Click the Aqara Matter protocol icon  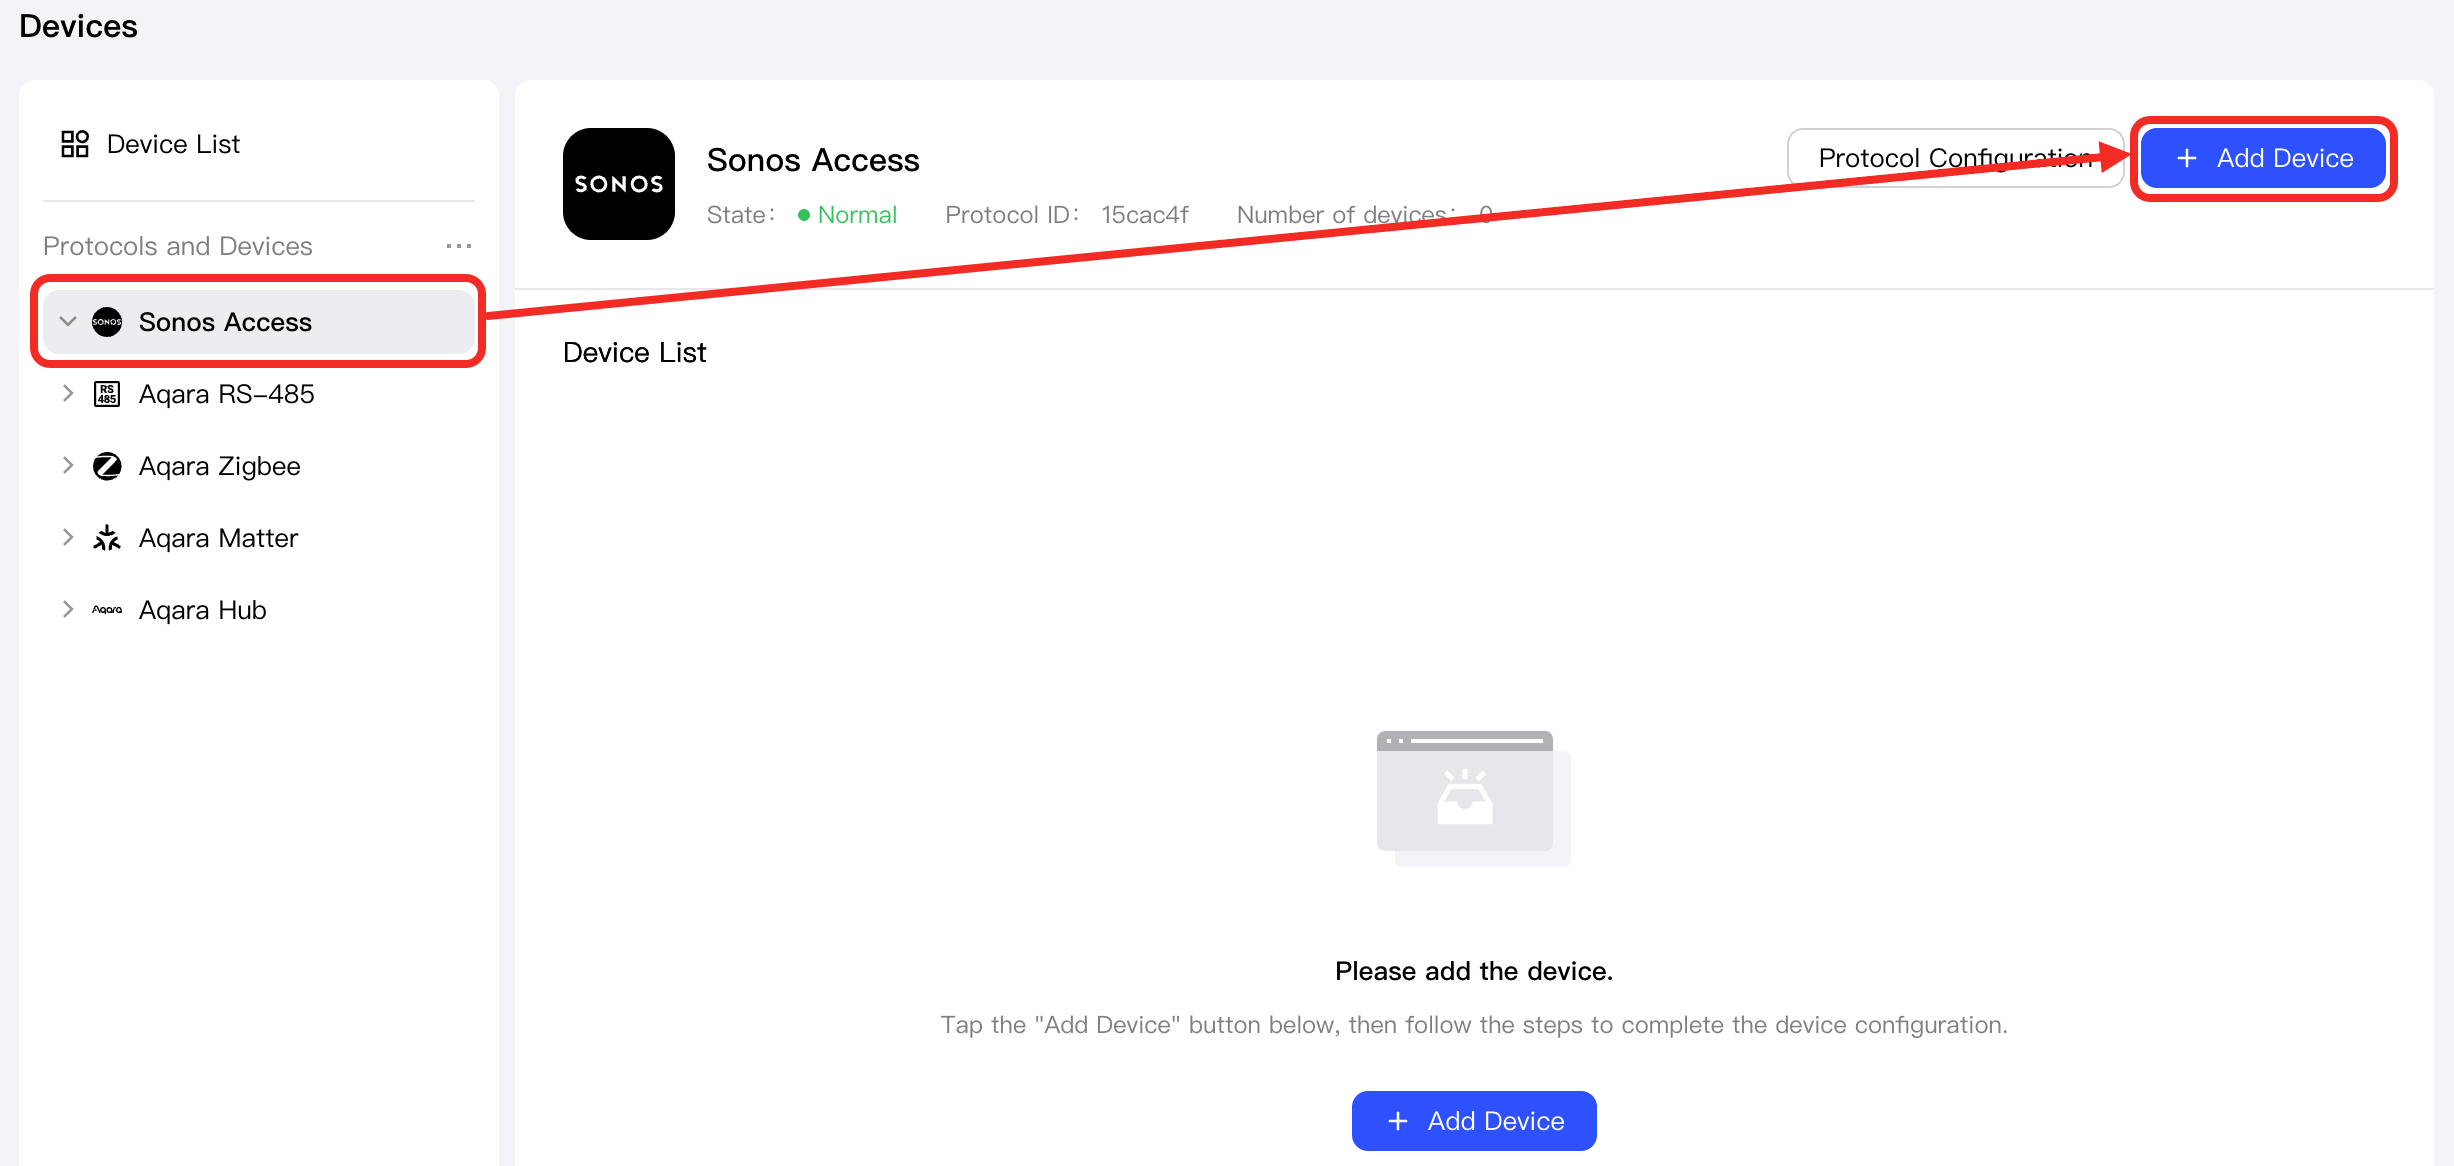(107, 538)
